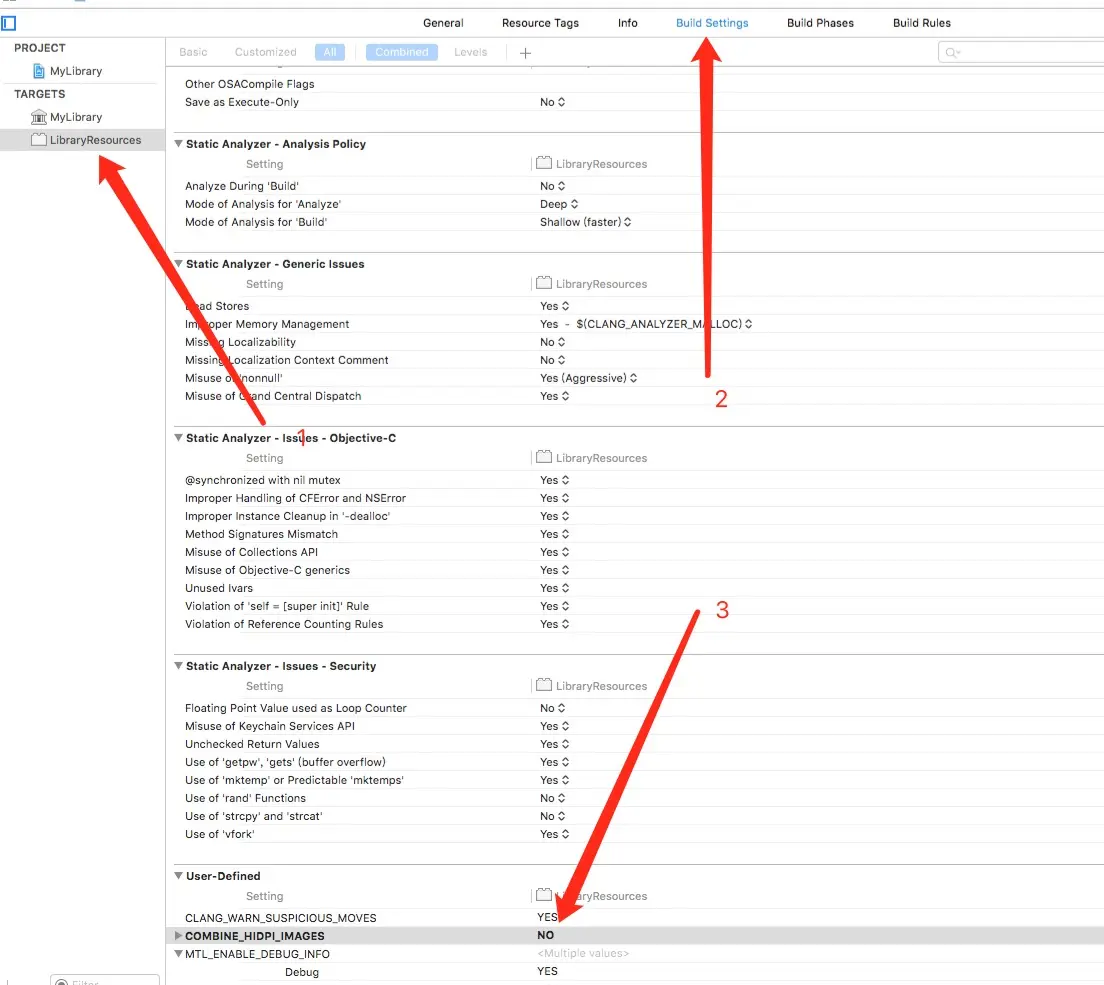Collapse Static Analyzer - Issues - Objective-C section
Viewport: 1104px width, 985px height.
pyautogui.click(x=178, y=438)
